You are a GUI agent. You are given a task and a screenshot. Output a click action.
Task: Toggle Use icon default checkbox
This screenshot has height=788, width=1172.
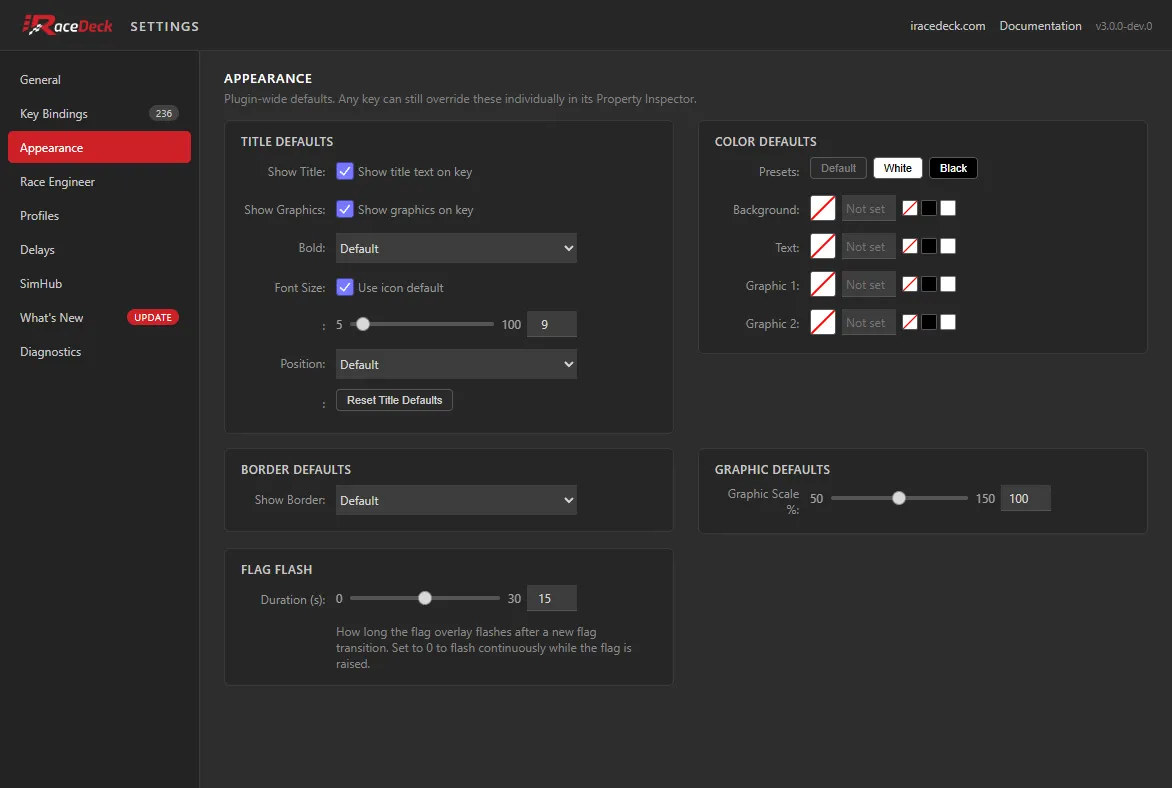345,287
